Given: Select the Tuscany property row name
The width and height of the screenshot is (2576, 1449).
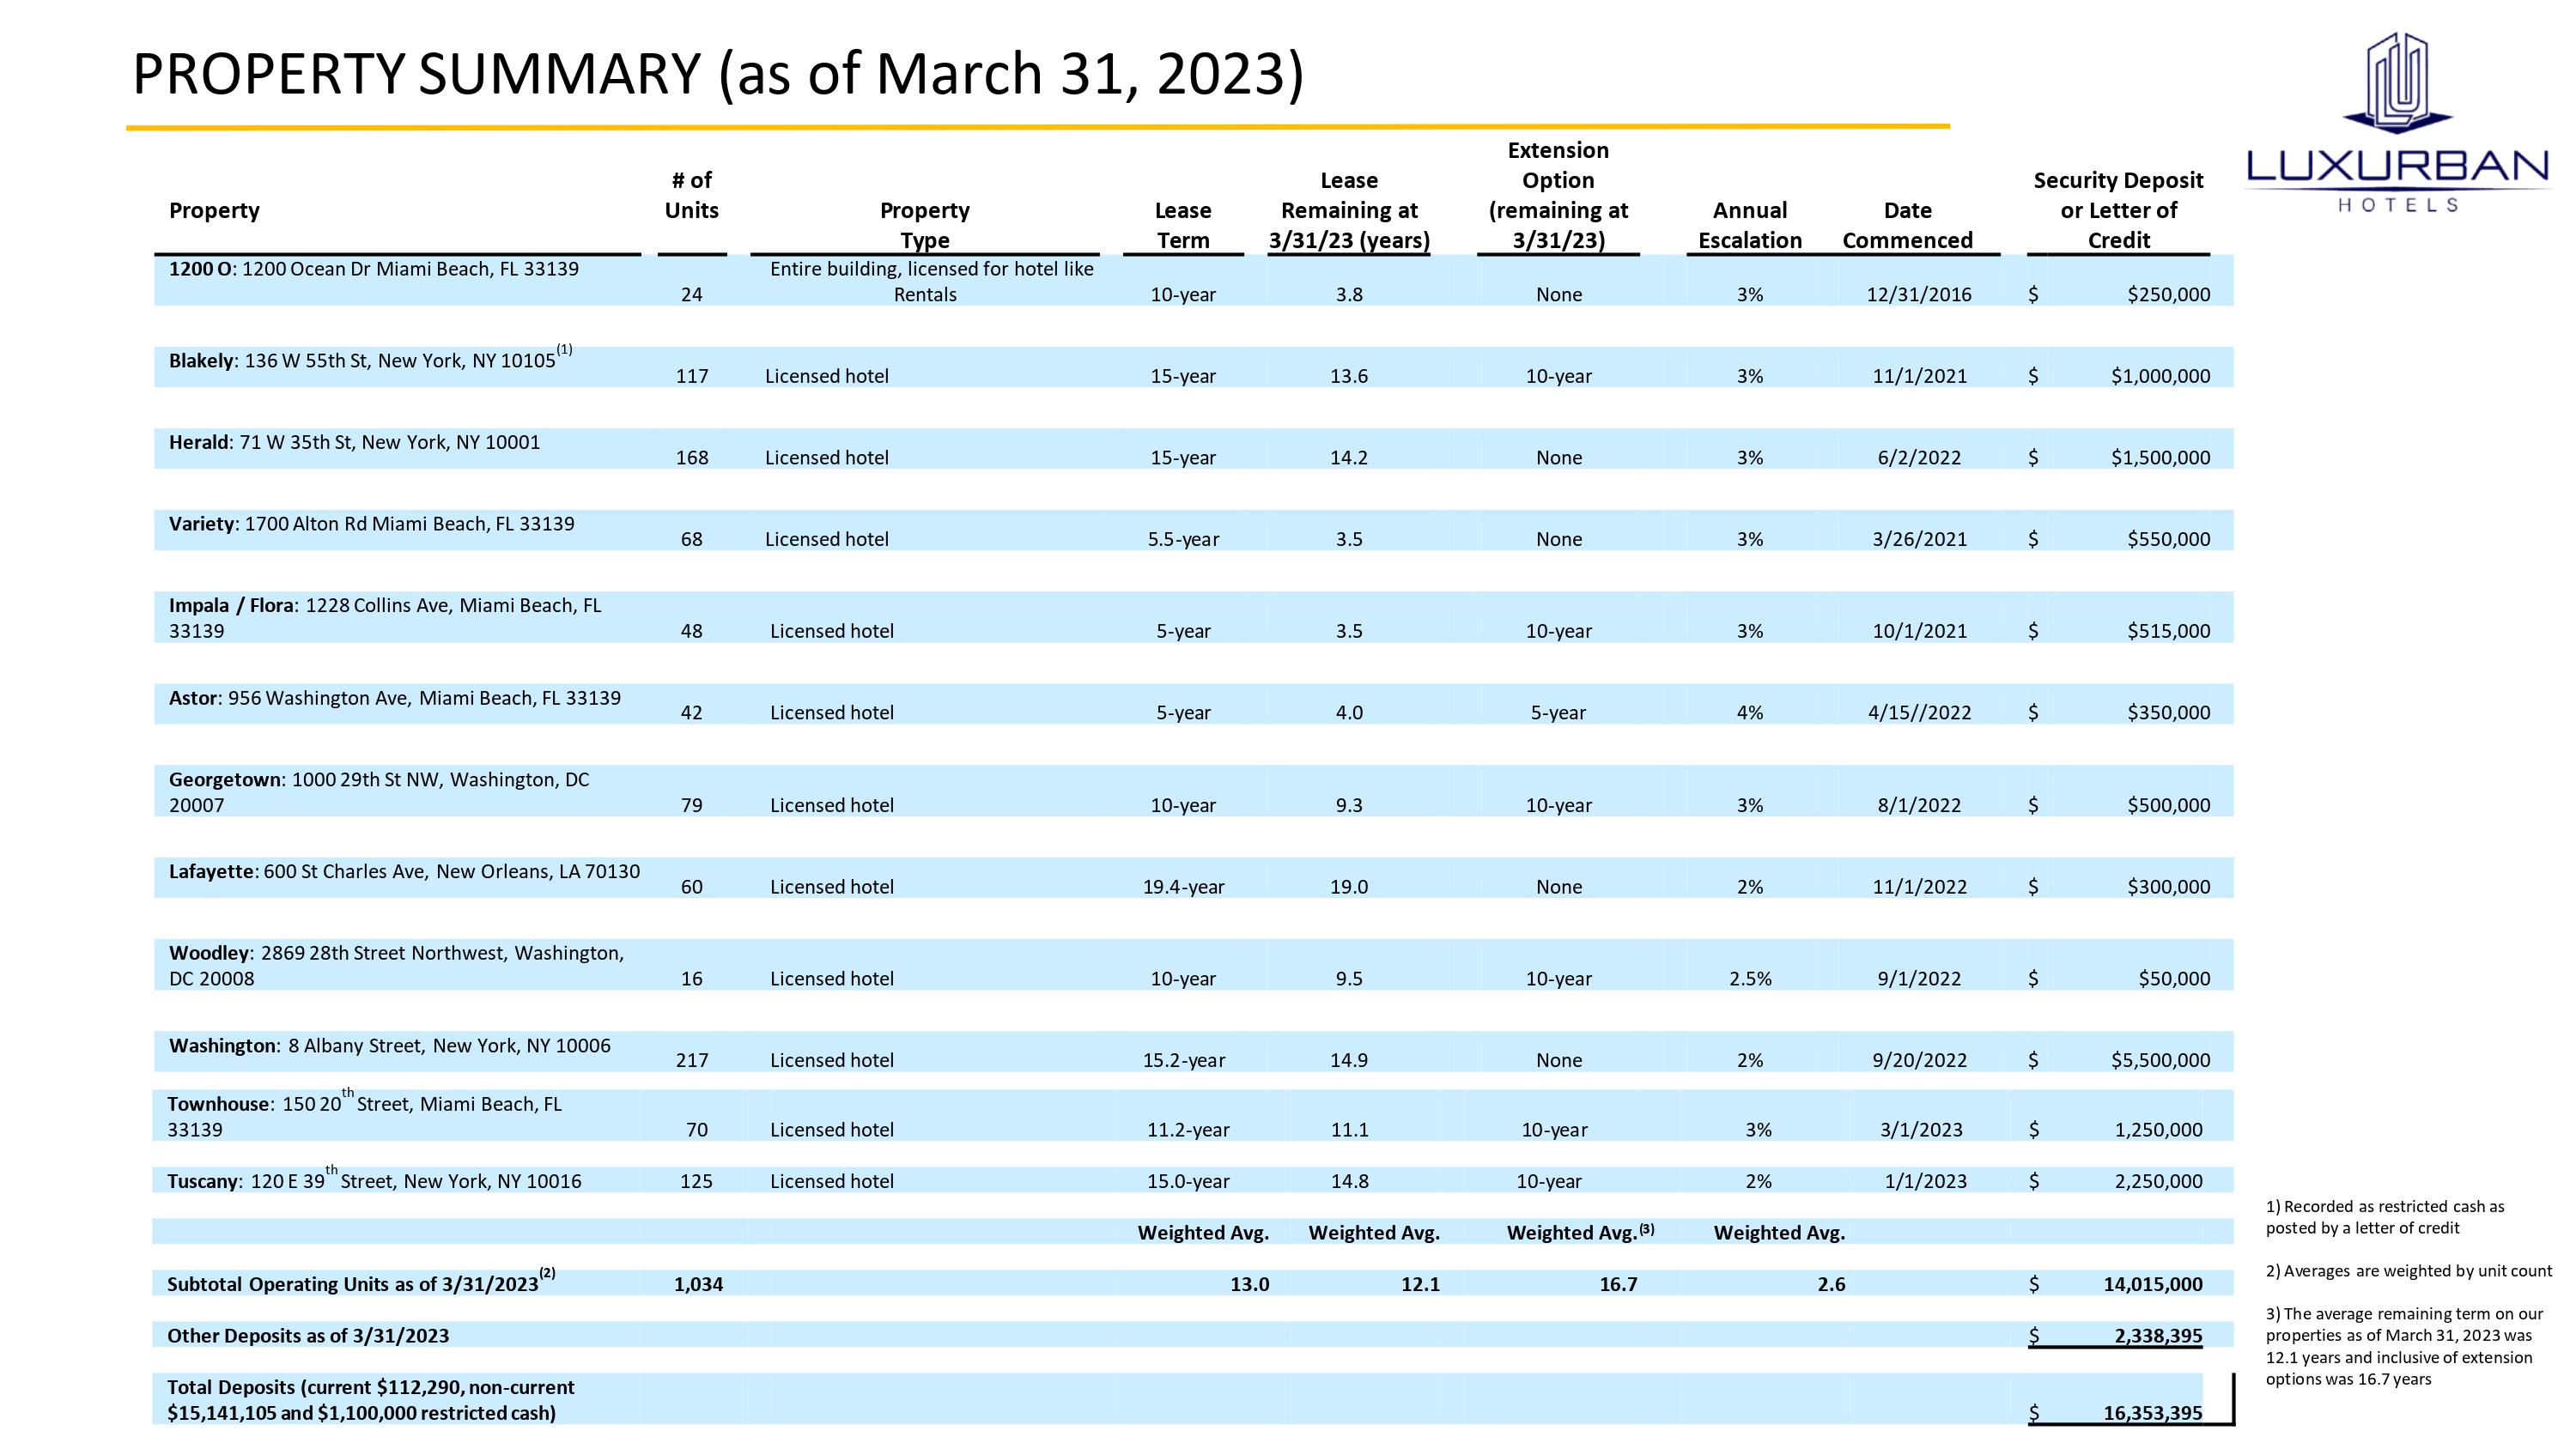Looking at the screenshot, I should click(203, 1182).
